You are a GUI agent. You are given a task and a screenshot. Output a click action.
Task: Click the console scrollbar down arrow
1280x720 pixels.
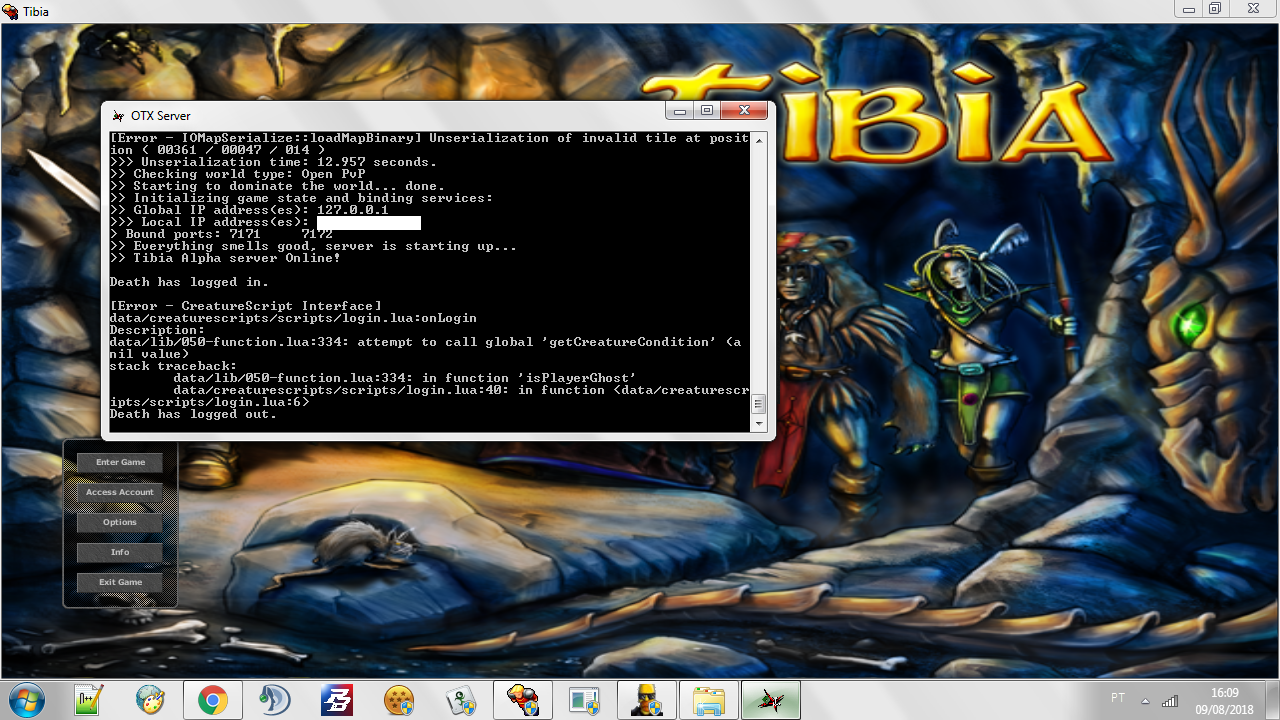[758, 425]
